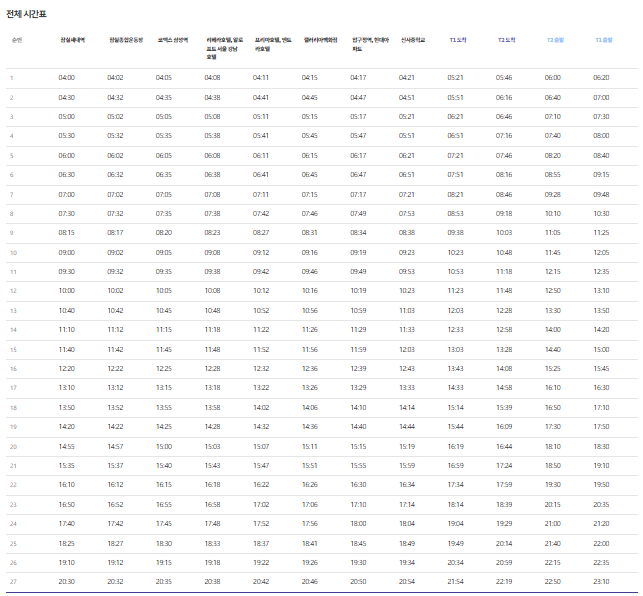Click 잠실새내역 time 10:40 in row 13
The width and height of the screenshot is (643, 596).
point(66,311)
